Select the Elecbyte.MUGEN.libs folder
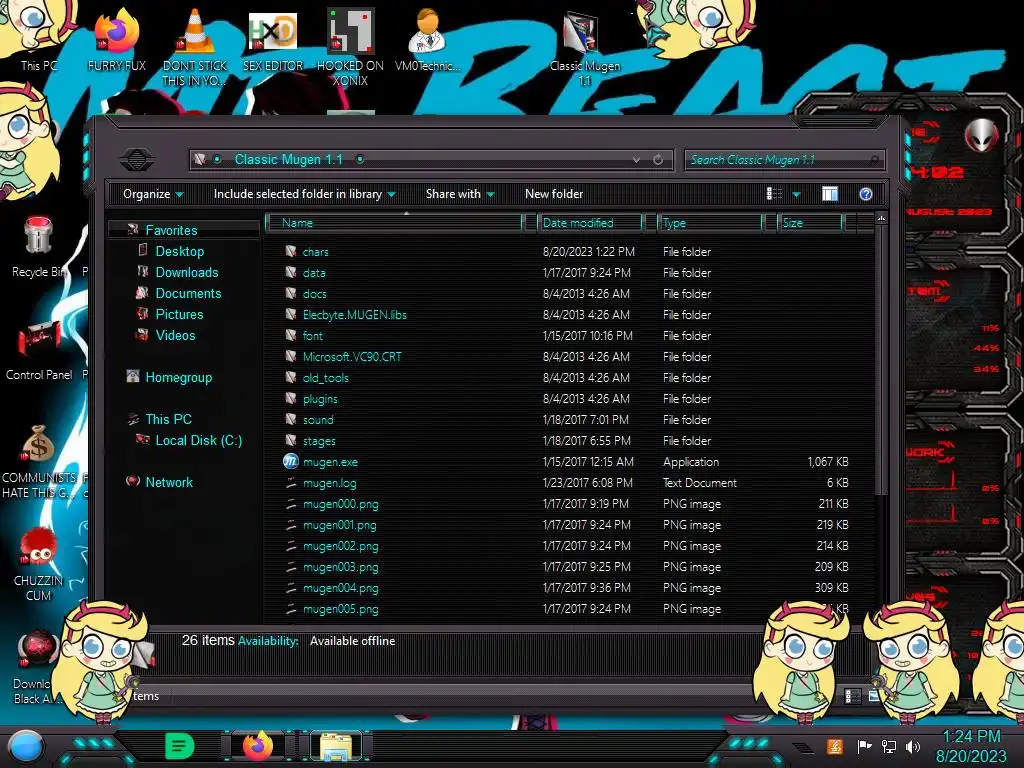Viewport: 1024px width, 768px height. click(x=355, y=314)
